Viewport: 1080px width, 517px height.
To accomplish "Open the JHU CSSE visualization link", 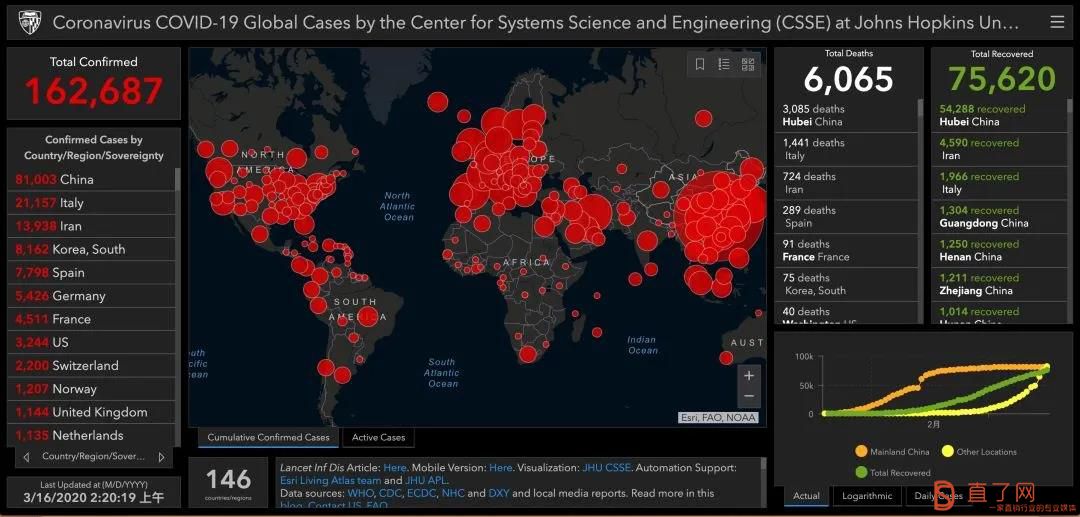I will [606, 467].
